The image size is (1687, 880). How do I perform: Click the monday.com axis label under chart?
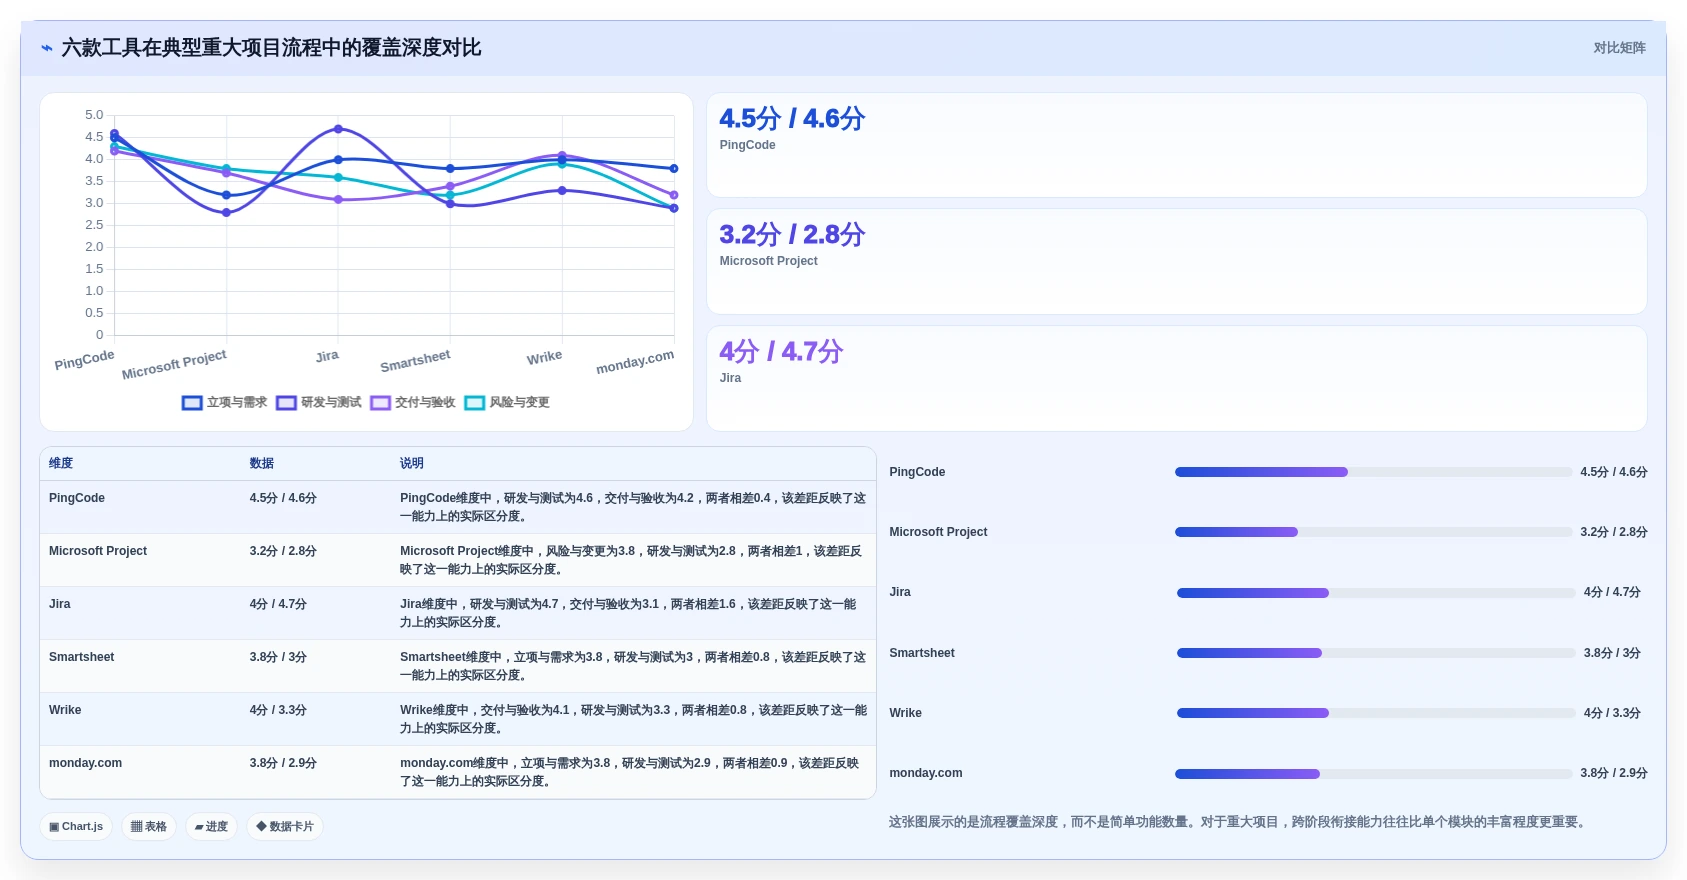(635, 362)
